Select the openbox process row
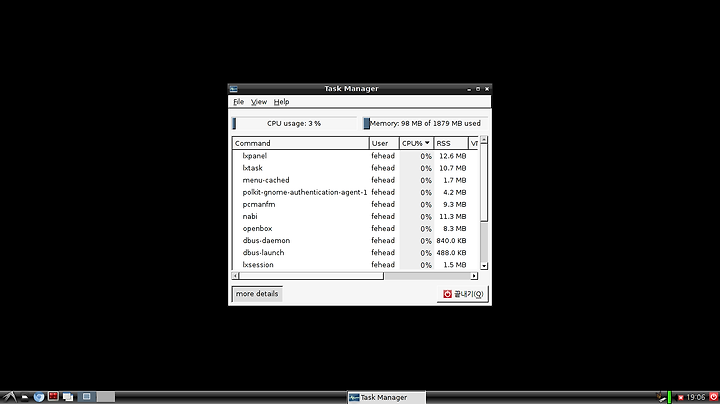The height and width of the screenshot is (404, 720). click(356, 229)
